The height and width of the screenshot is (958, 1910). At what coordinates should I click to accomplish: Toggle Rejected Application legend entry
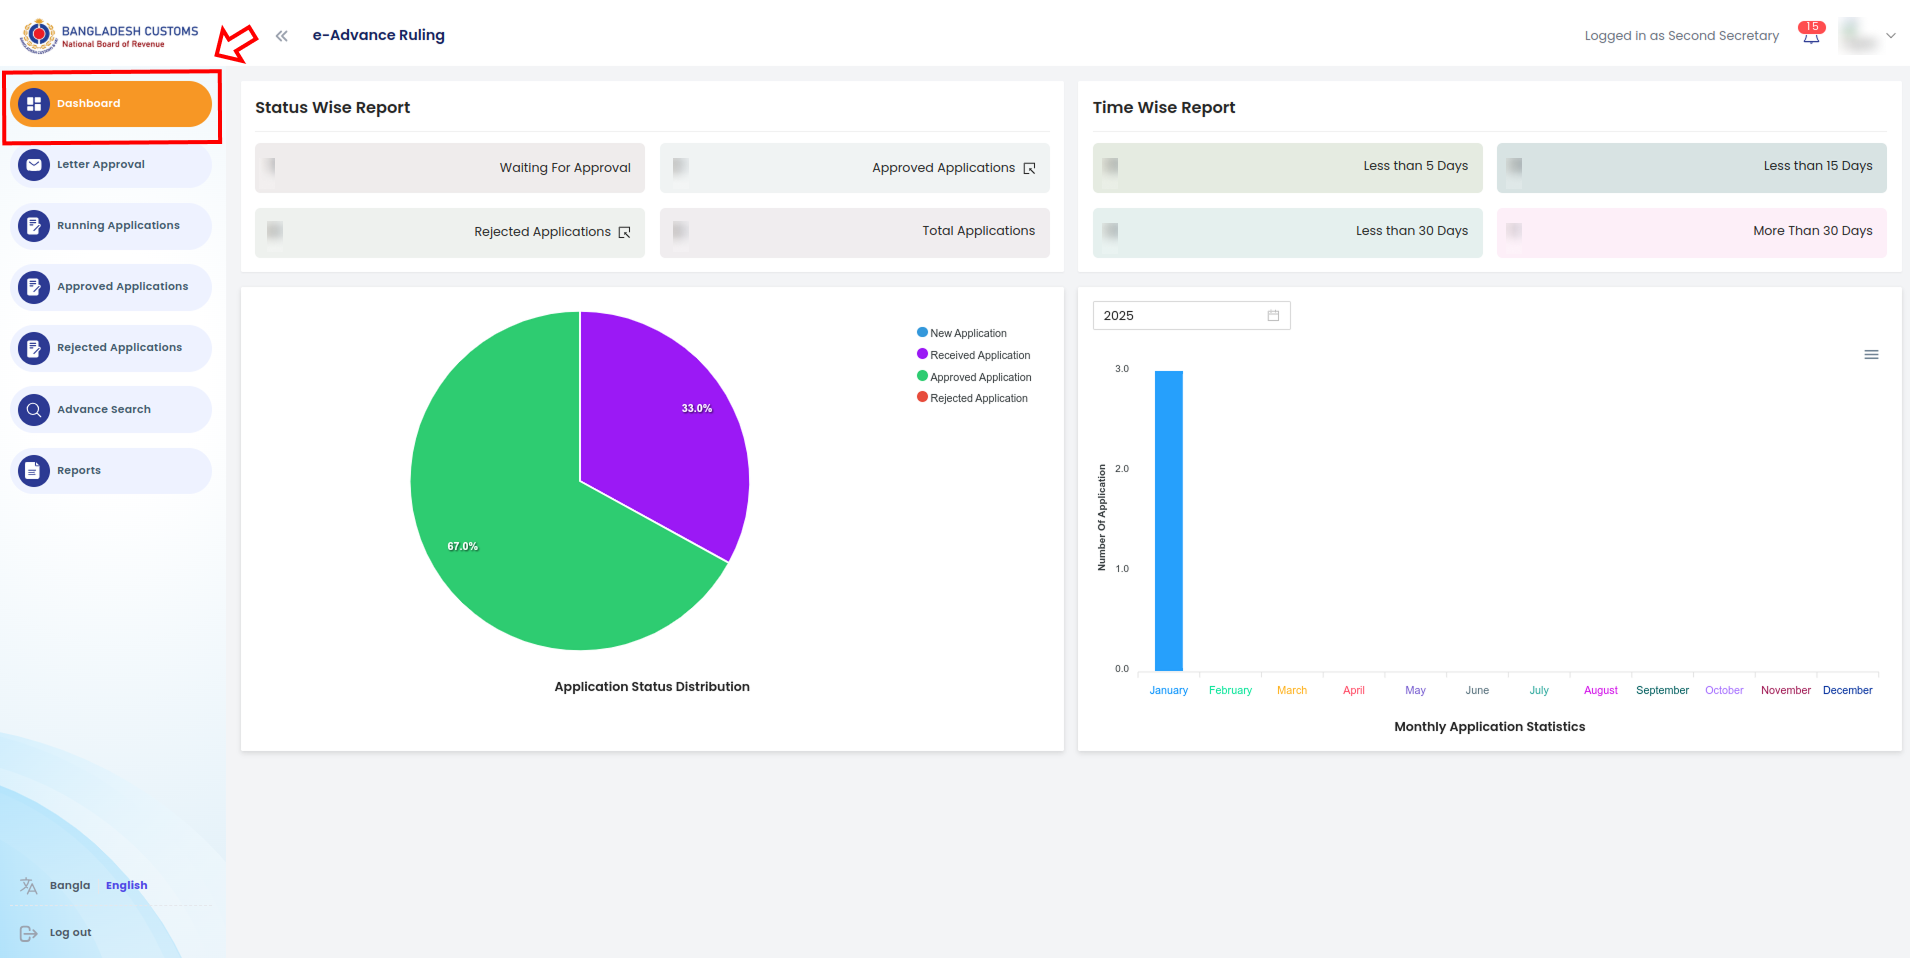(x=972, y=398)
